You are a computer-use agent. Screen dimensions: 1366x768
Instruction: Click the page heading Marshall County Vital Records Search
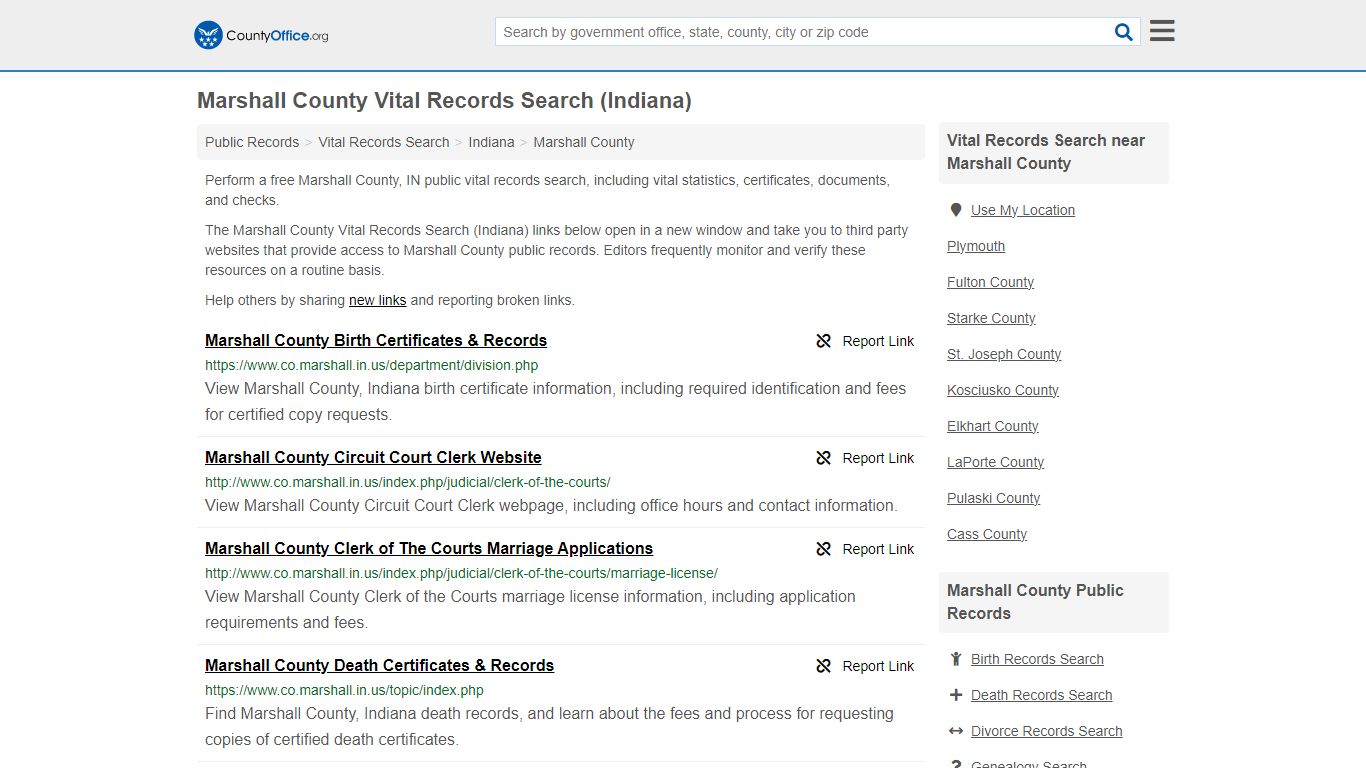pos(444,101)
